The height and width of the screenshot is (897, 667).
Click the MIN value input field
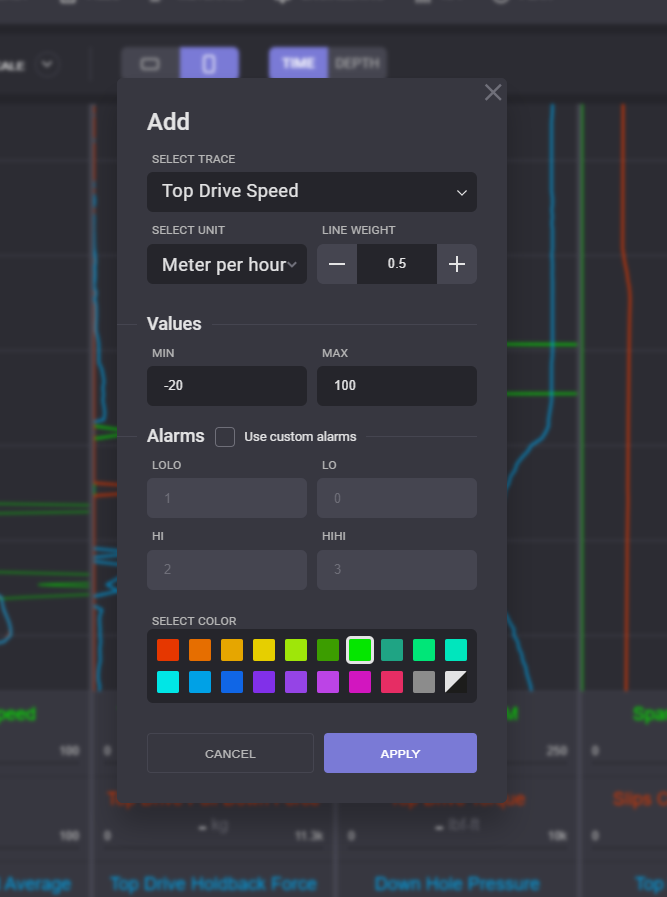click(227, 386)
